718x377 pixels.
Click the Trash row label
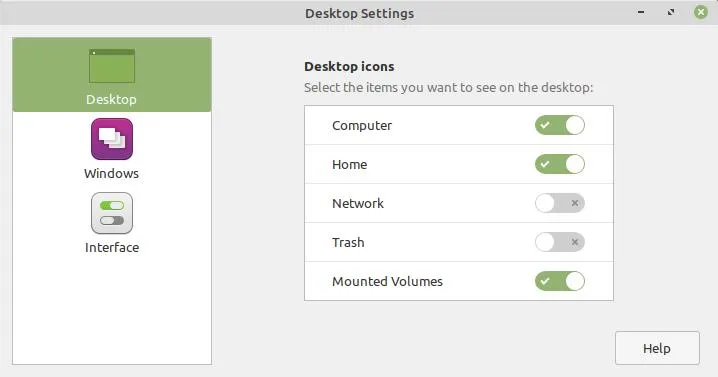click(x=348, y=242)
